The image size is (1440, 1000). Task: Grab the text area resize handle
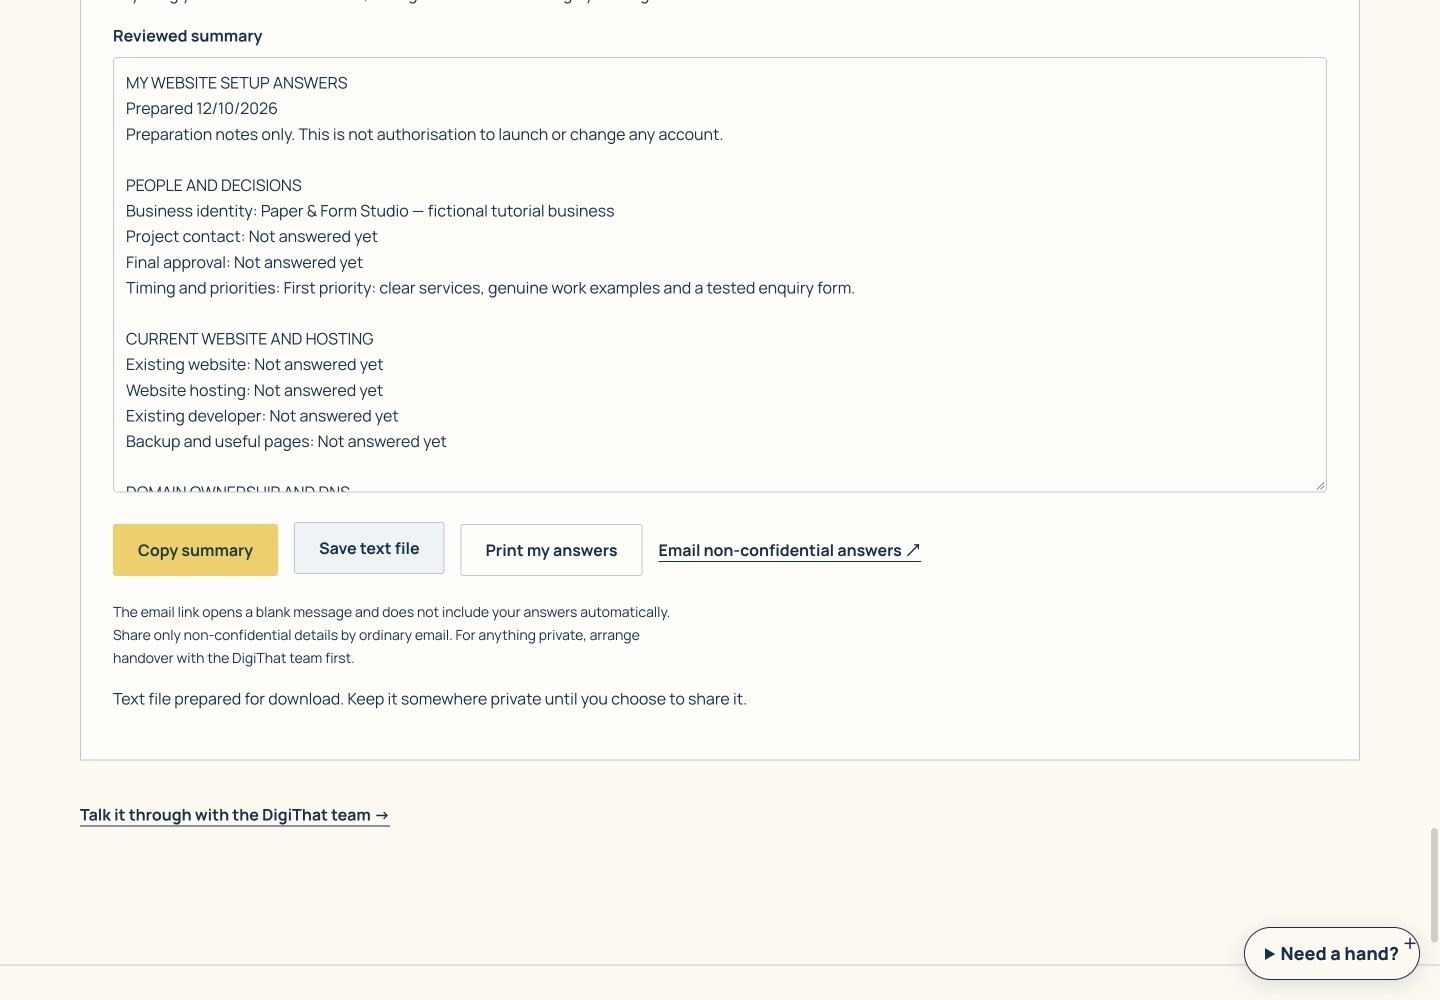tap(1320, 485)
